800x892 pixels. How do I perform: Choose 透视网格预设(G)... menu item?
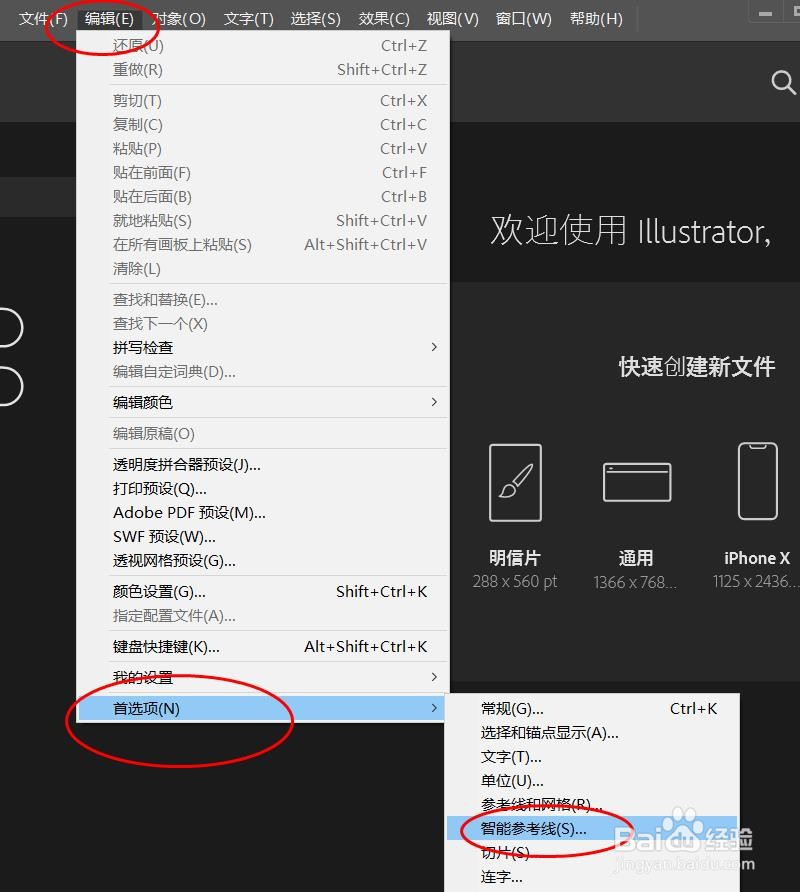tap(263, 560)
